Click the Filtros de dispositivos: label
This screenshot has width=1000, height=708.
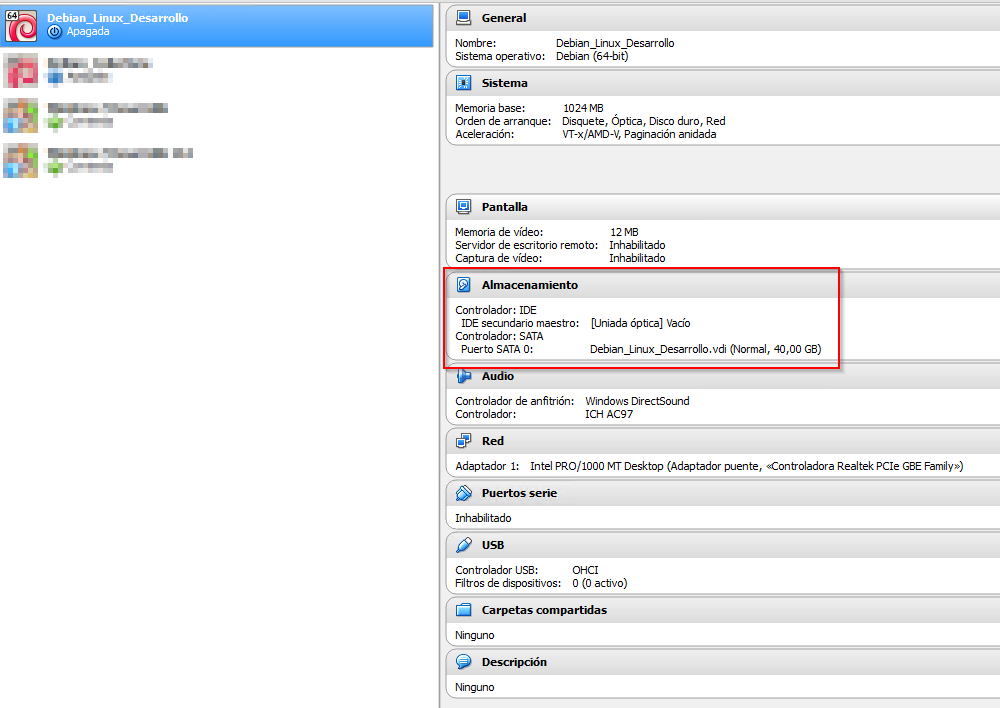[x=508, y=583]
